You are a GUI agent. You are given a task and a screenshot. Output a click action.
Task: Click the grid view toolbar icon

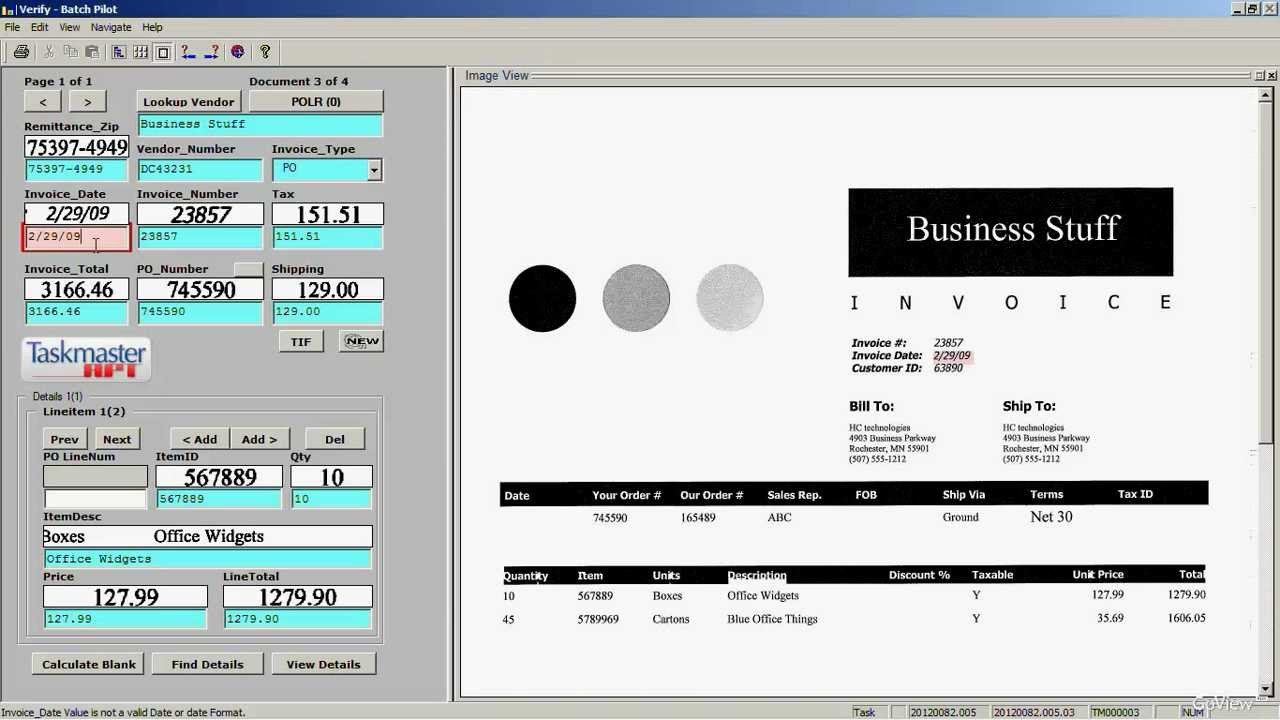(141, 52)
